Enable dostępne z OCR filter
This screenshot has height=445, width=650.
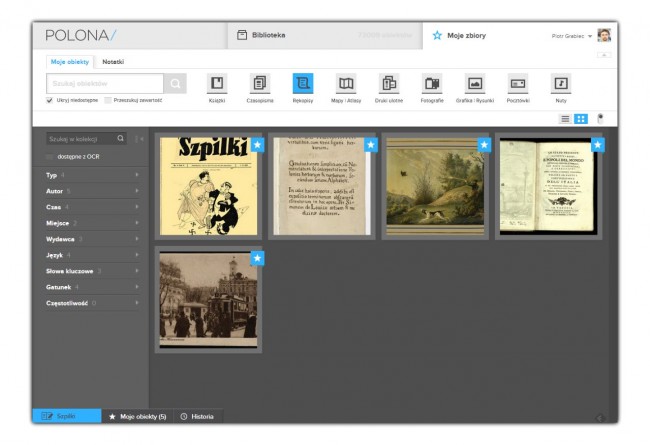point(49,157)
